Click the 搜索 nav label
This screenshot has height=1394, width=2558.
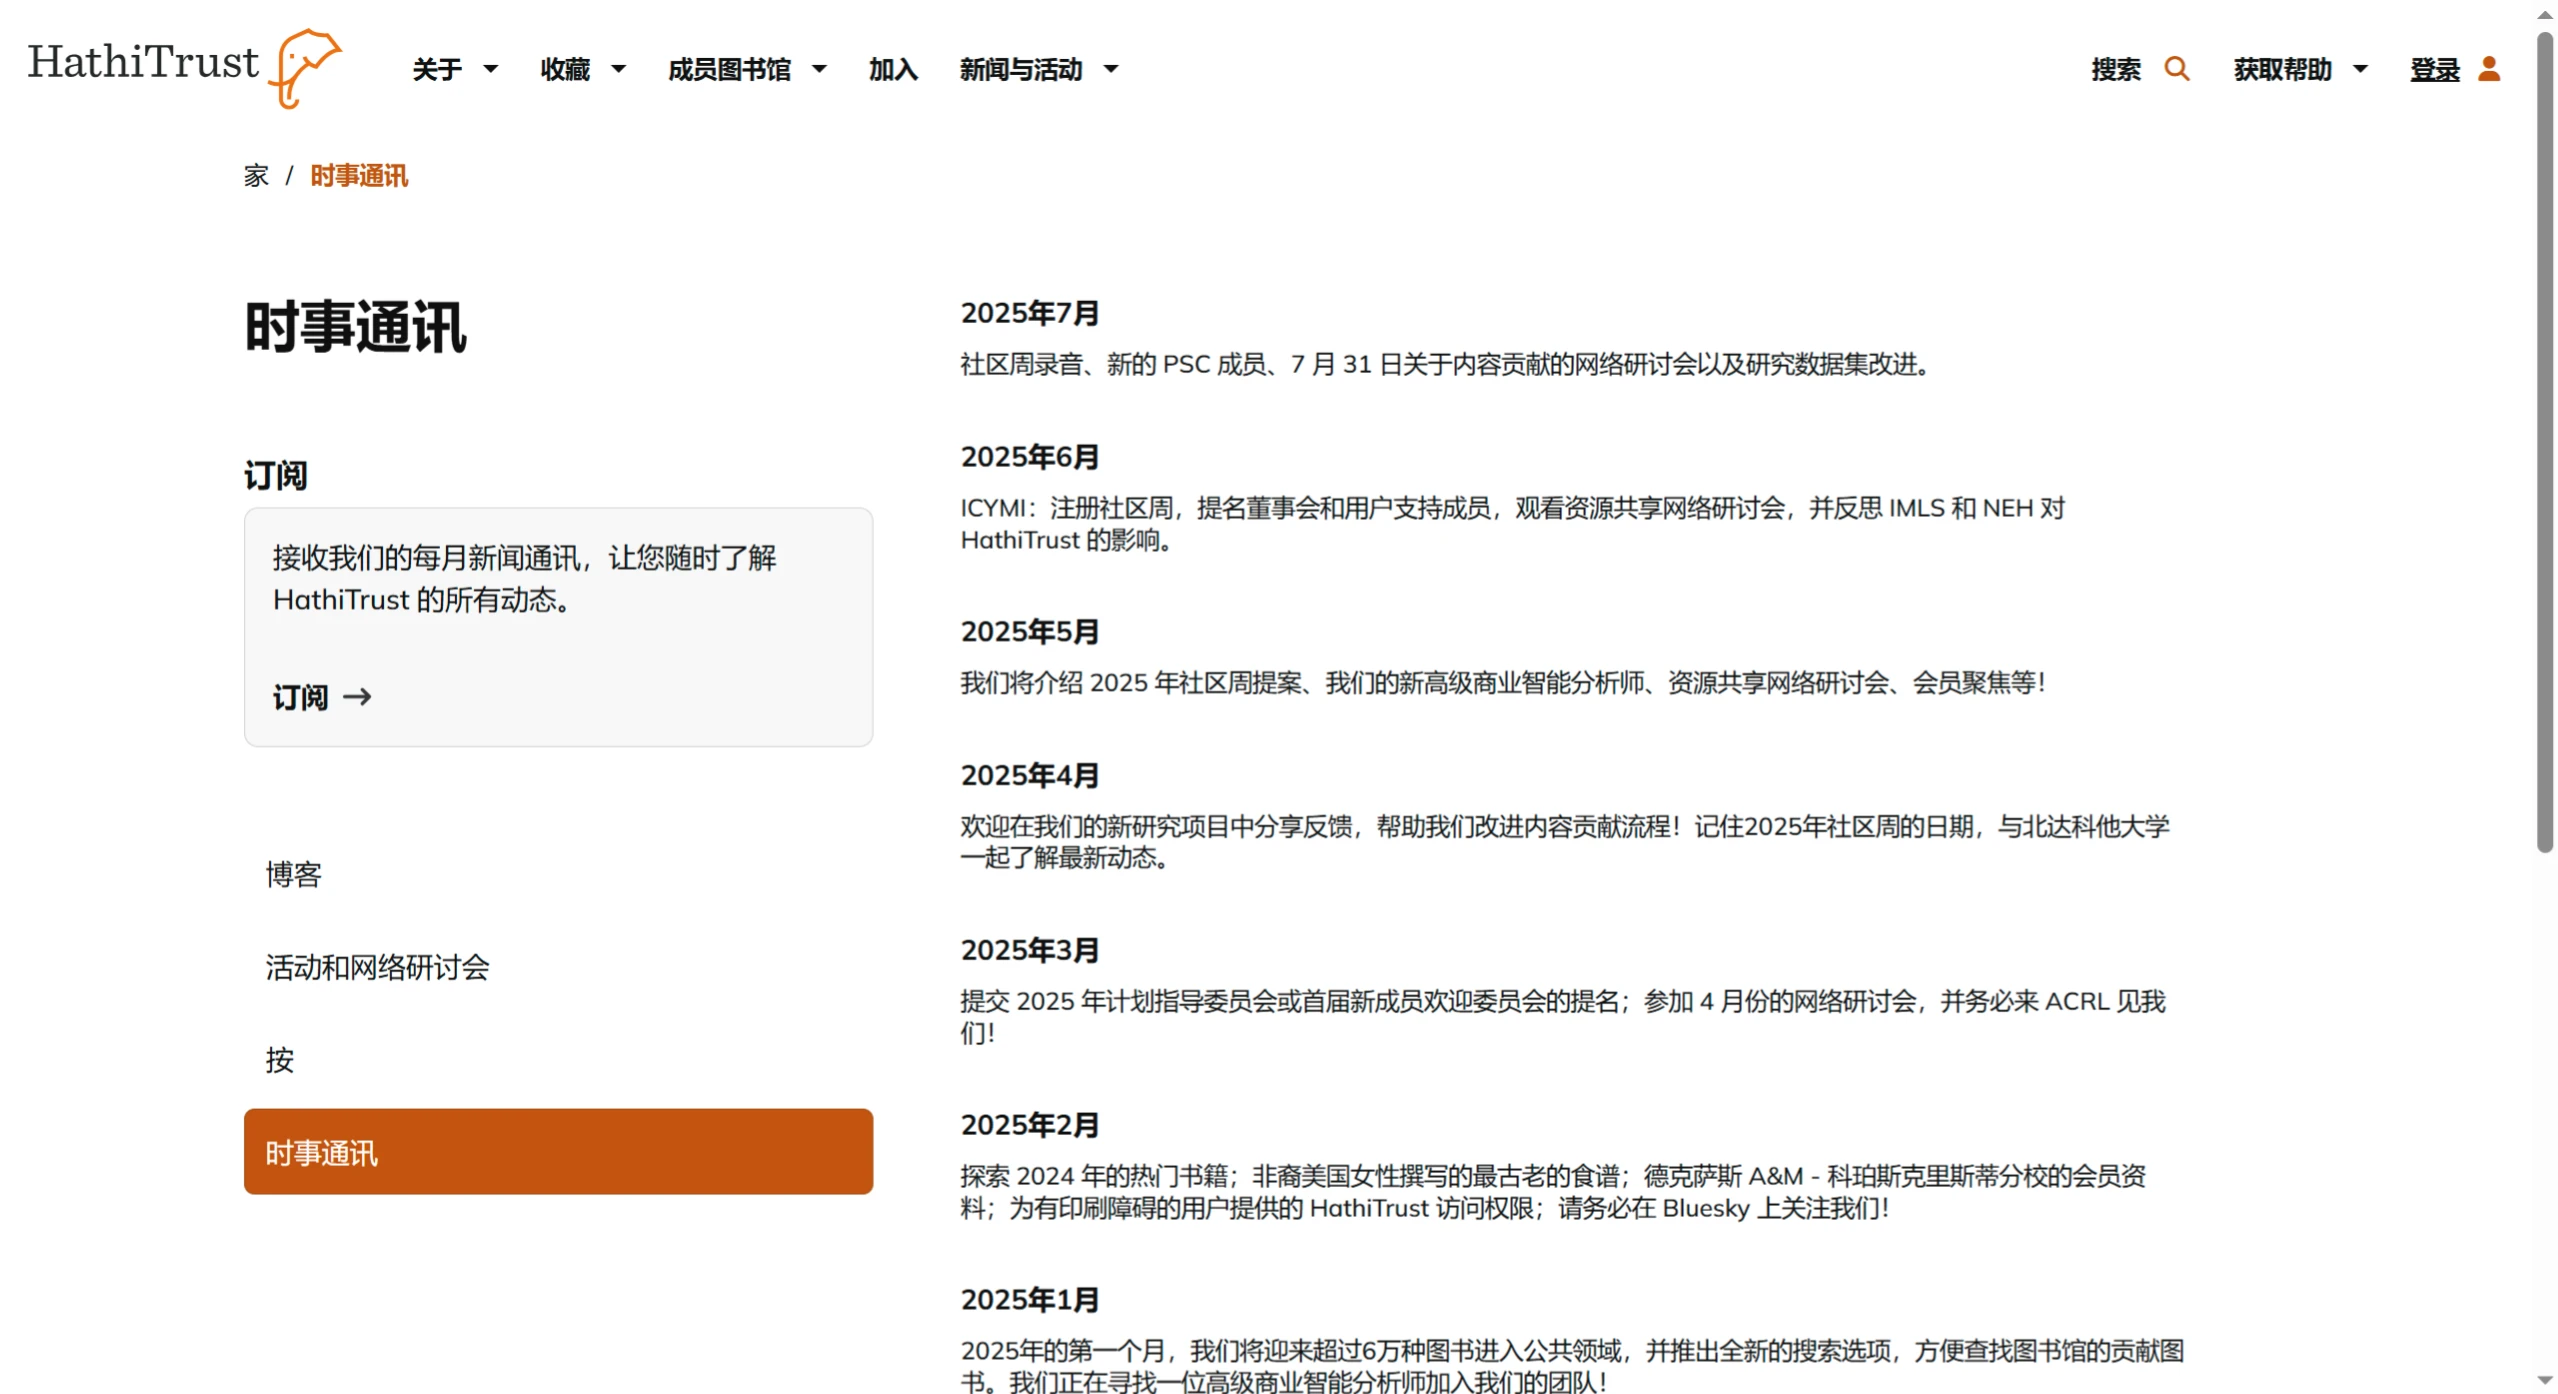2115,69
